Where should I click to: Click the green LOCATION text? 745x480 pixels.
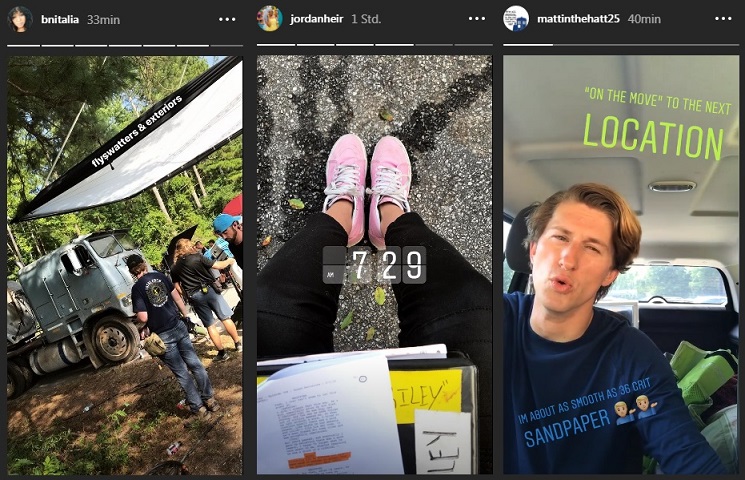(653, 137)
